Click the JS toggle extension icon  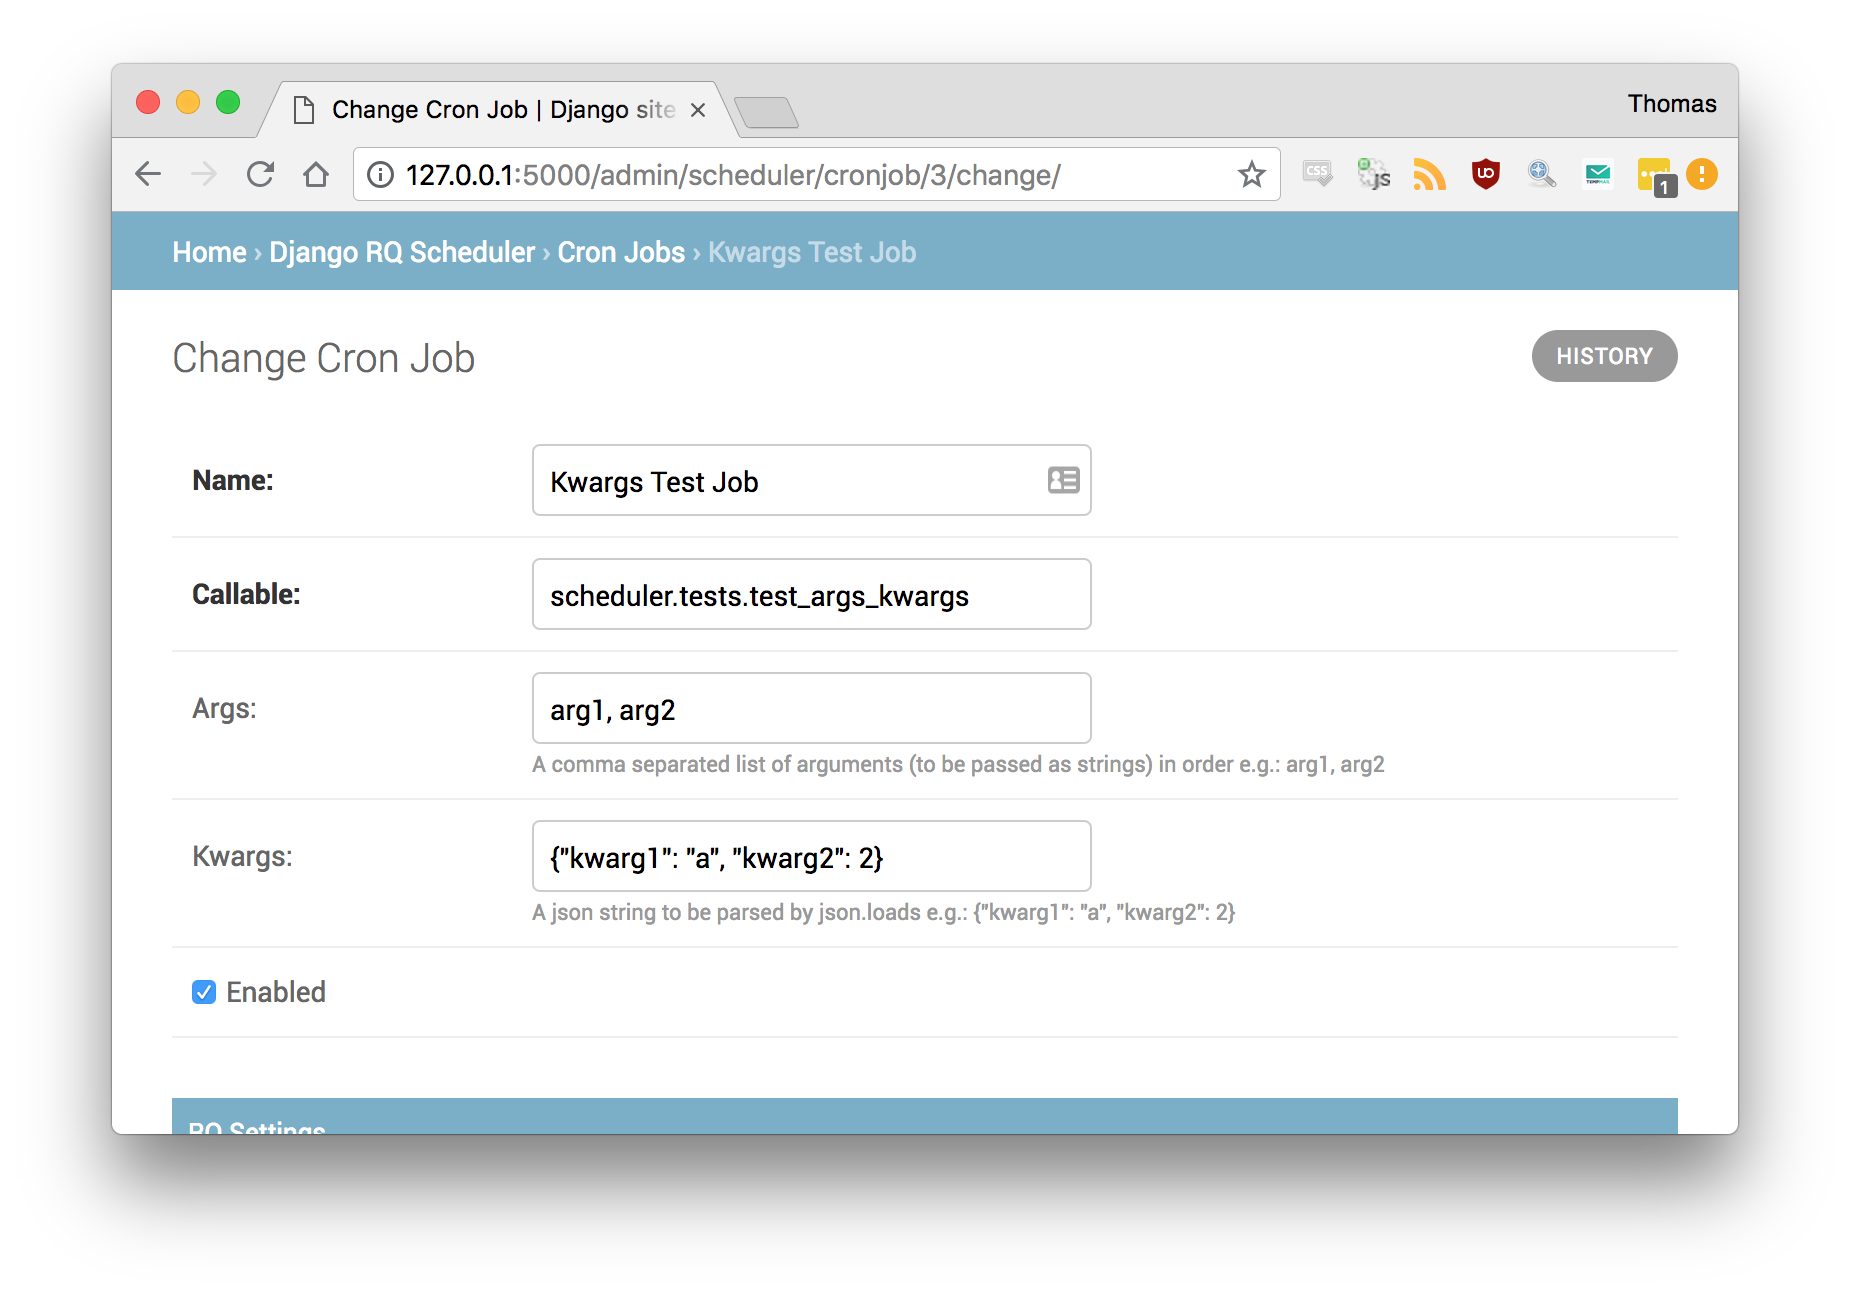pos(1373,174)
